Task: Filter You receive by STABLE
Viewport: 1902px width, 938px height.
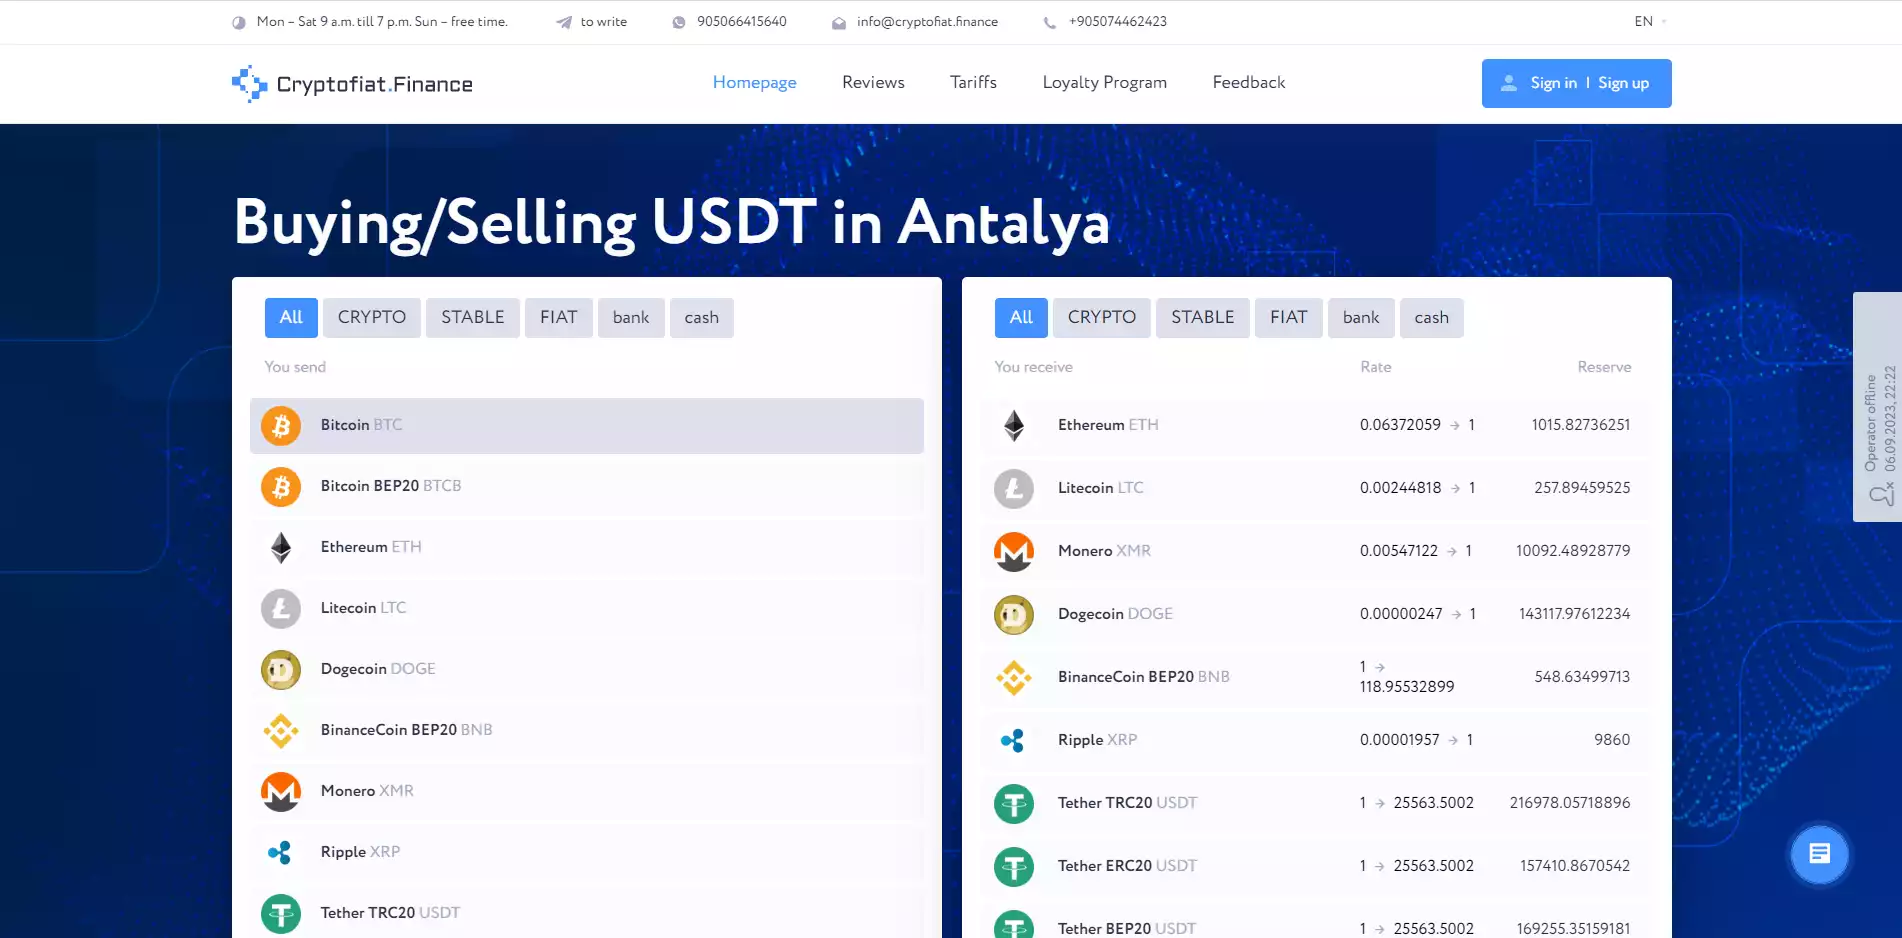Action: tap(1203, 318)
